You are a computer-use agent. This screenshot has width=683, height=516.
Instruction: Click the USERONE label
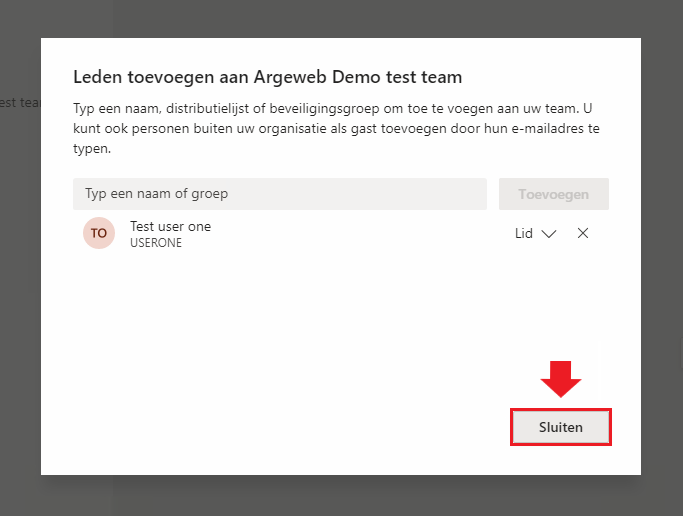(156, 243)
